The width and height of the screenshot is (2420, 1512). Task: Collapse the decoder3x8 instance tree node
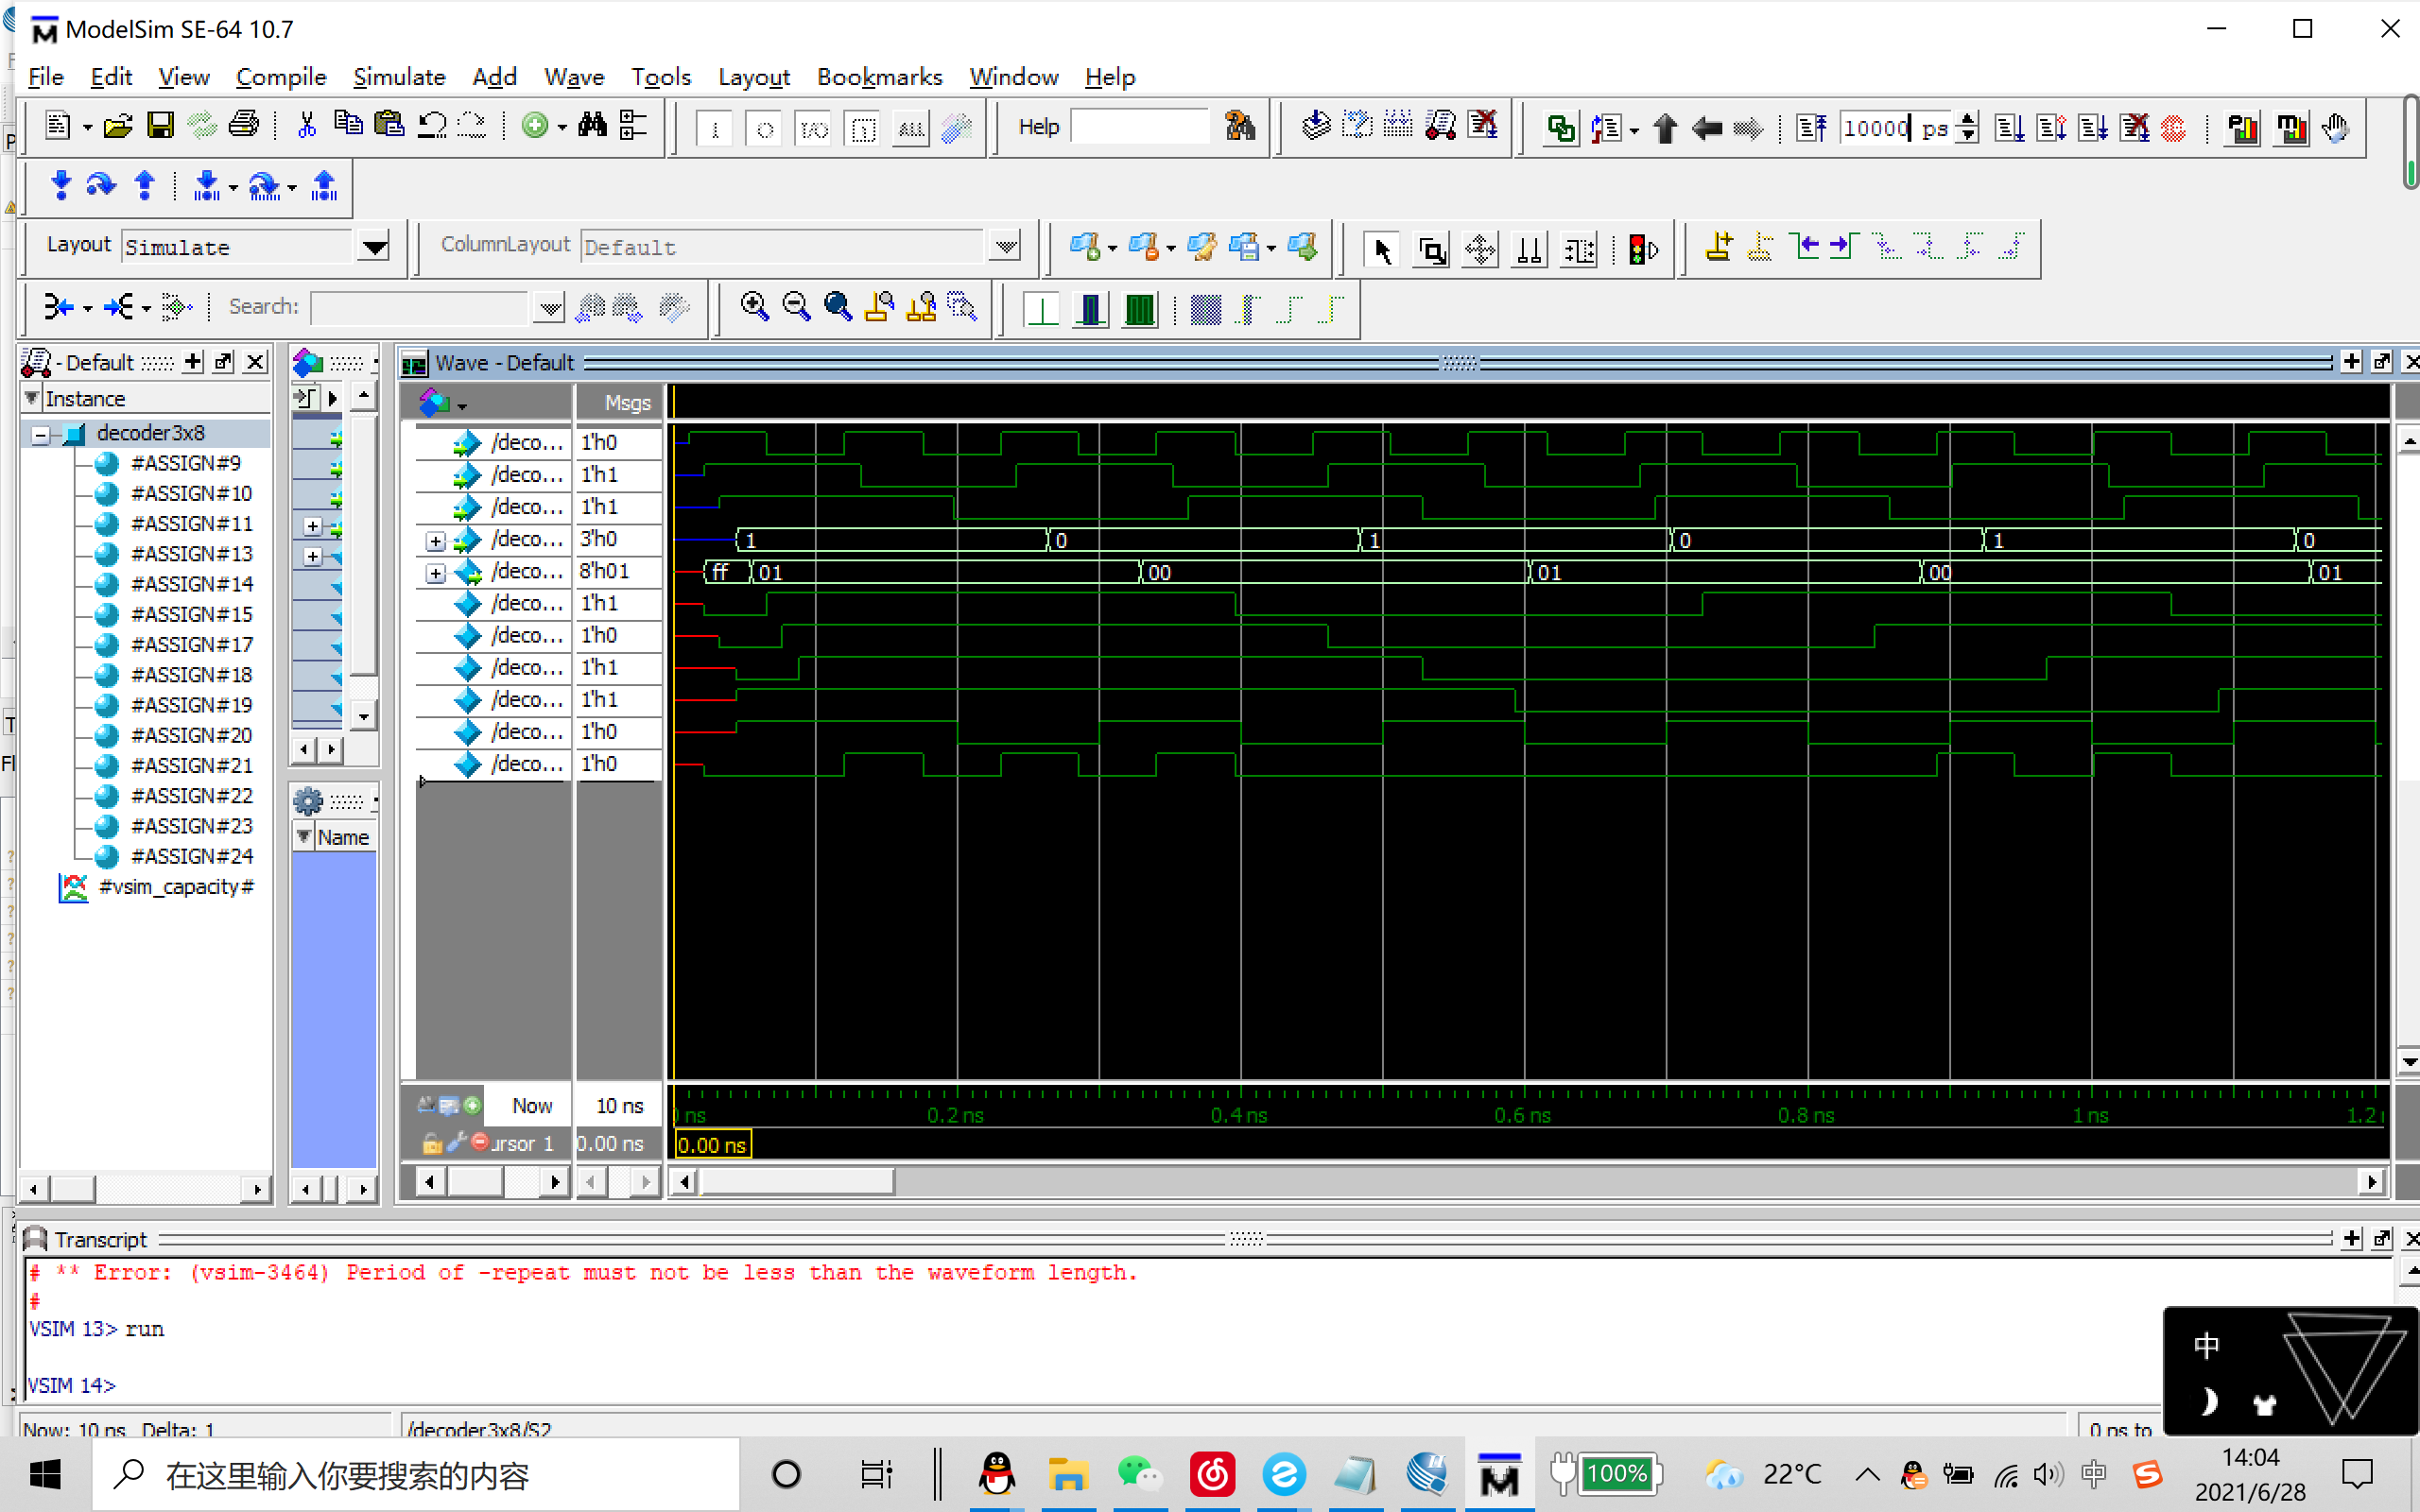click(41, 434)
